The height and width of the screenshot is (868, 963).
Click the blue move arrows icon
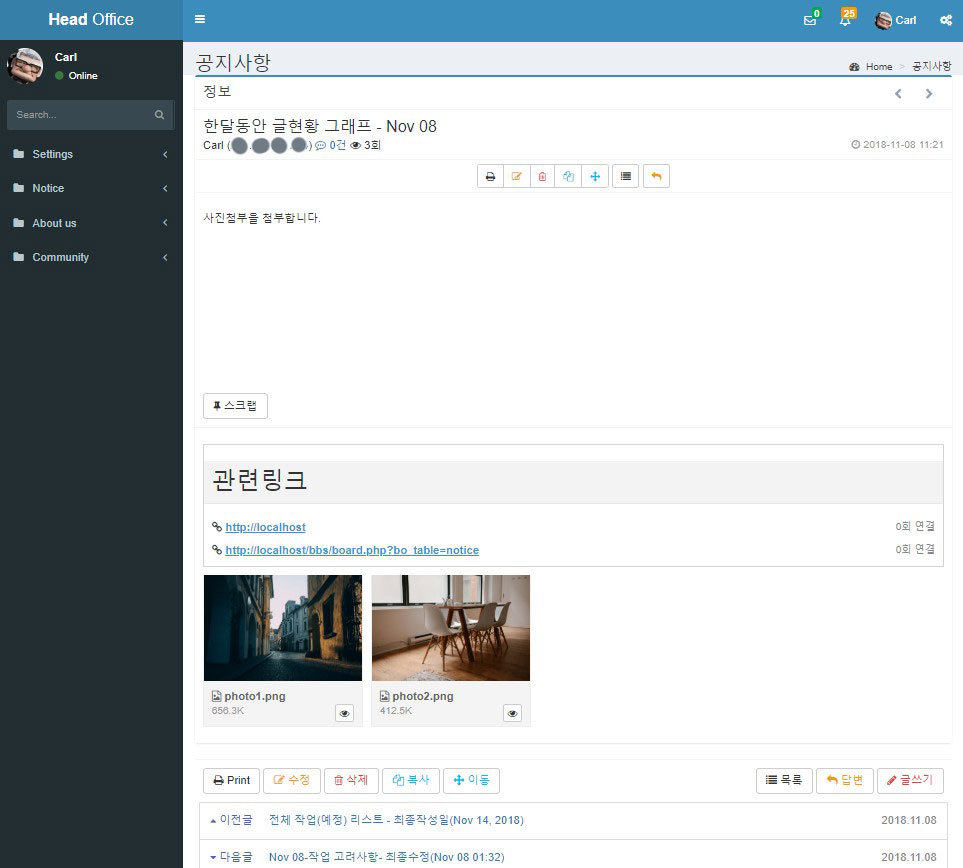(595, 176)
